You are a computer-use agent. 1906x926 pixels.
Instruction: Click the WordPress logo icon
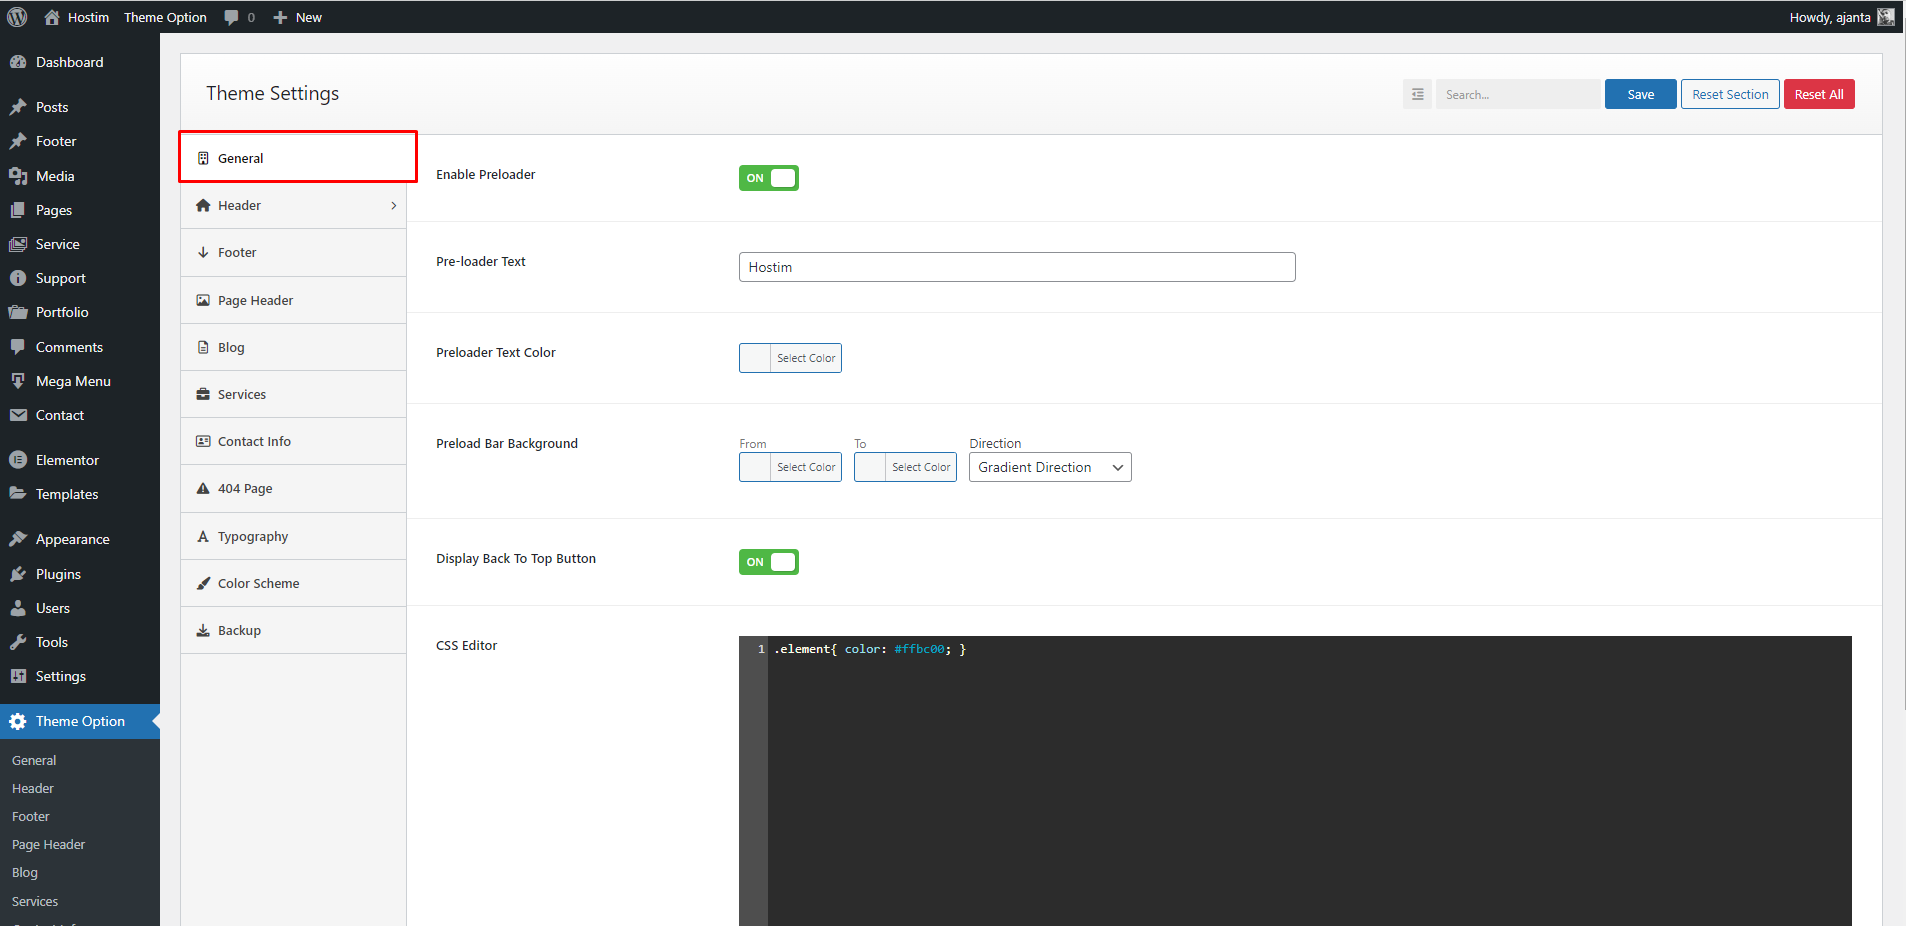[17, 17]
